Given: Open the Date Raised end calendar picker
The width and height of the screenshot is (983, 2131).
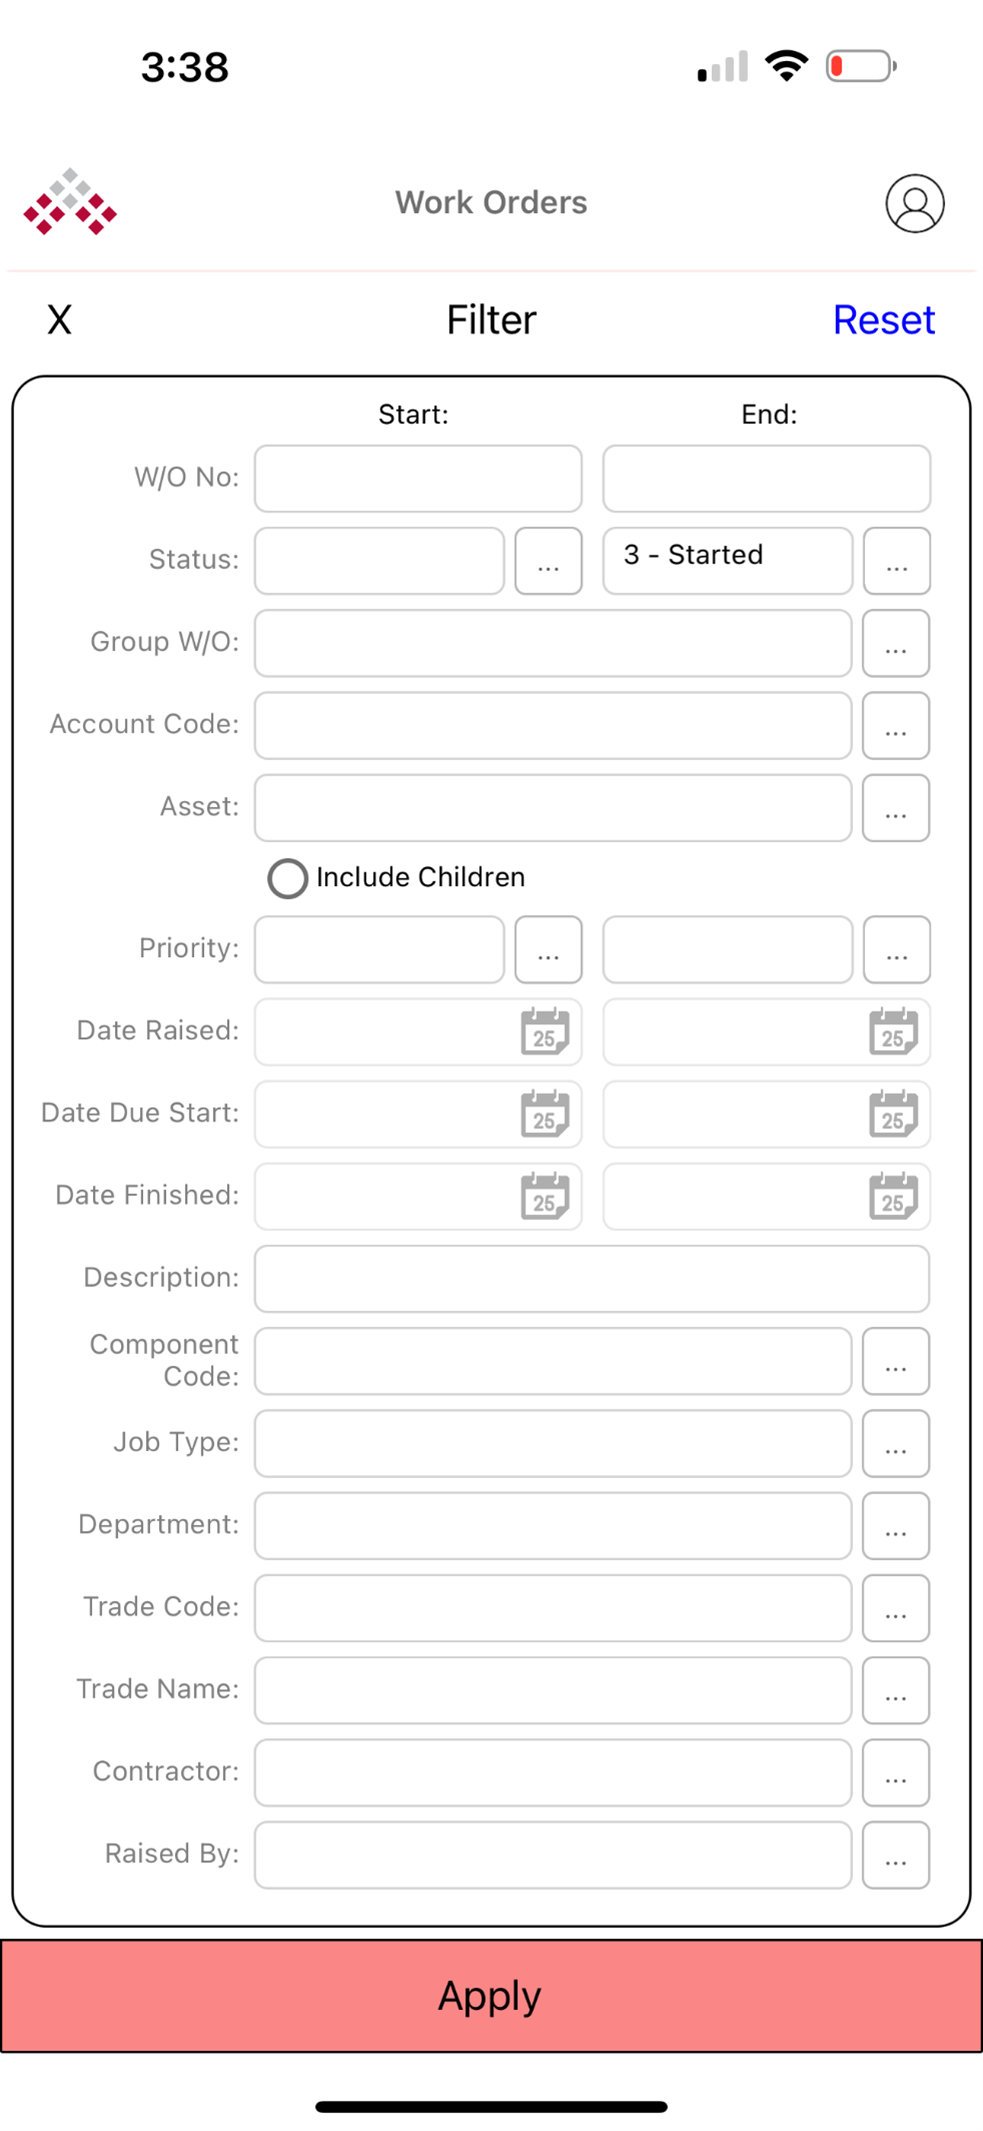Looking at the screenshot, I should point(894,1032).
